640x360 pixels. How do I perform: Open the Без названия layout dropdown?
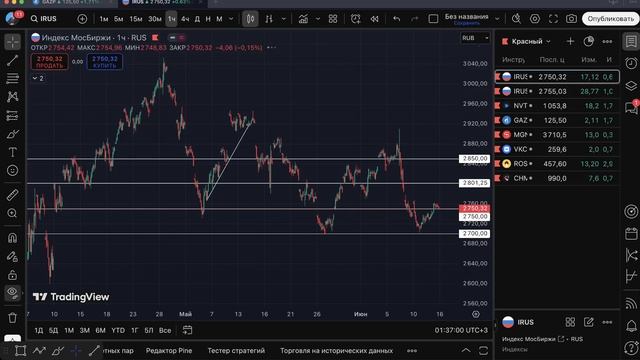click(x=497, y=19)
